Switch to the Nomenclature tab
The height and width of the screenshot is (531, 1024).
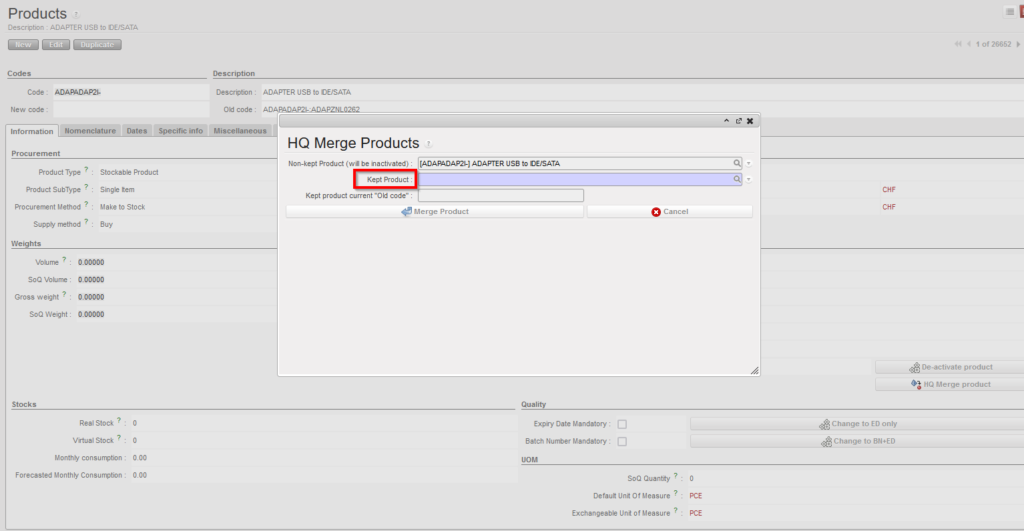pos(90,131)
